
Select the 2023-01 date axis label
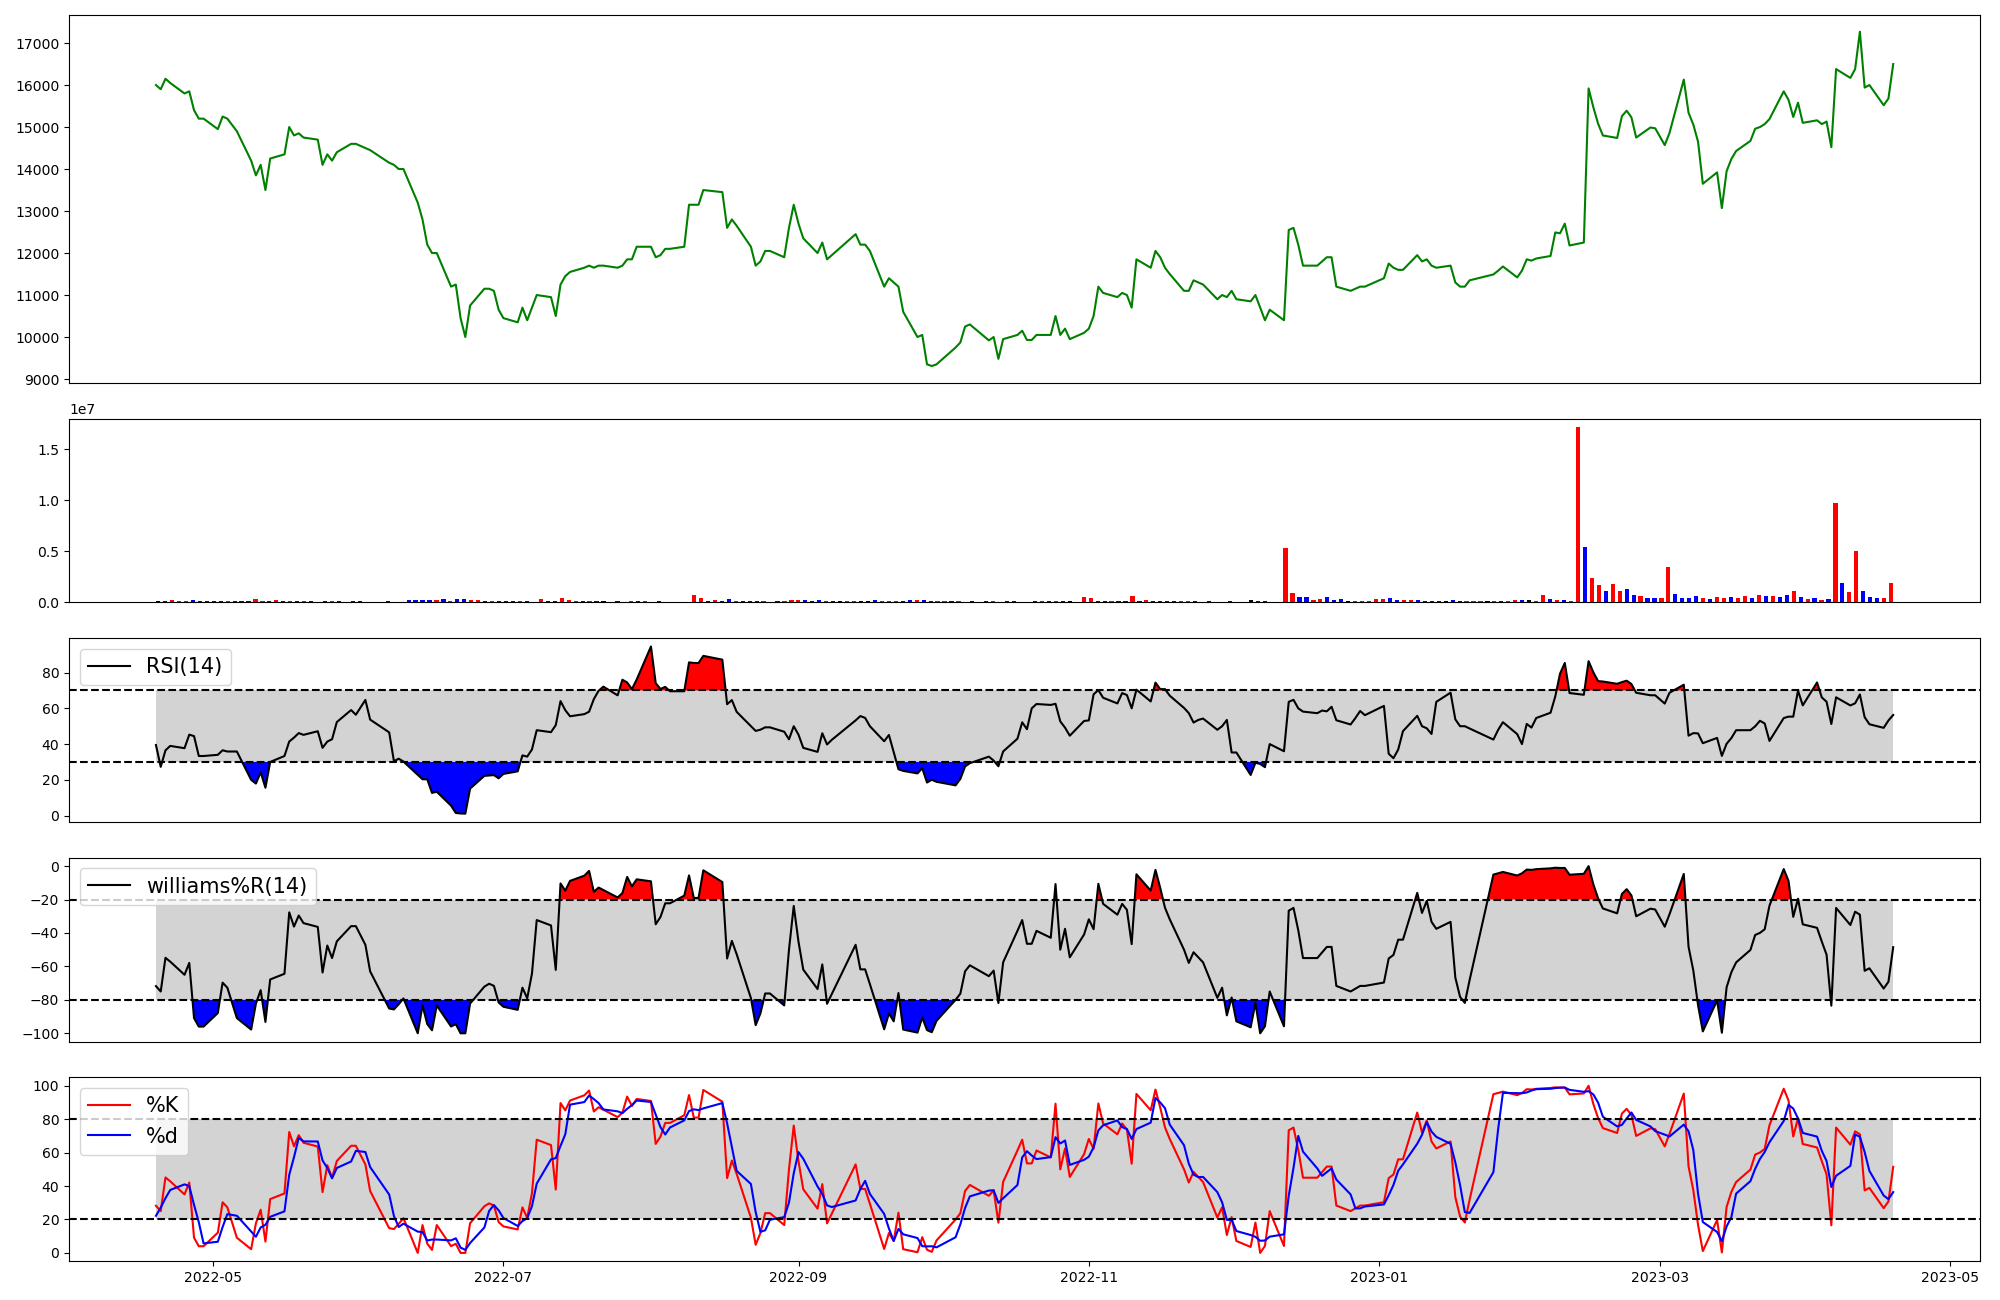pyautogui.click(x=1379, y=1277)
